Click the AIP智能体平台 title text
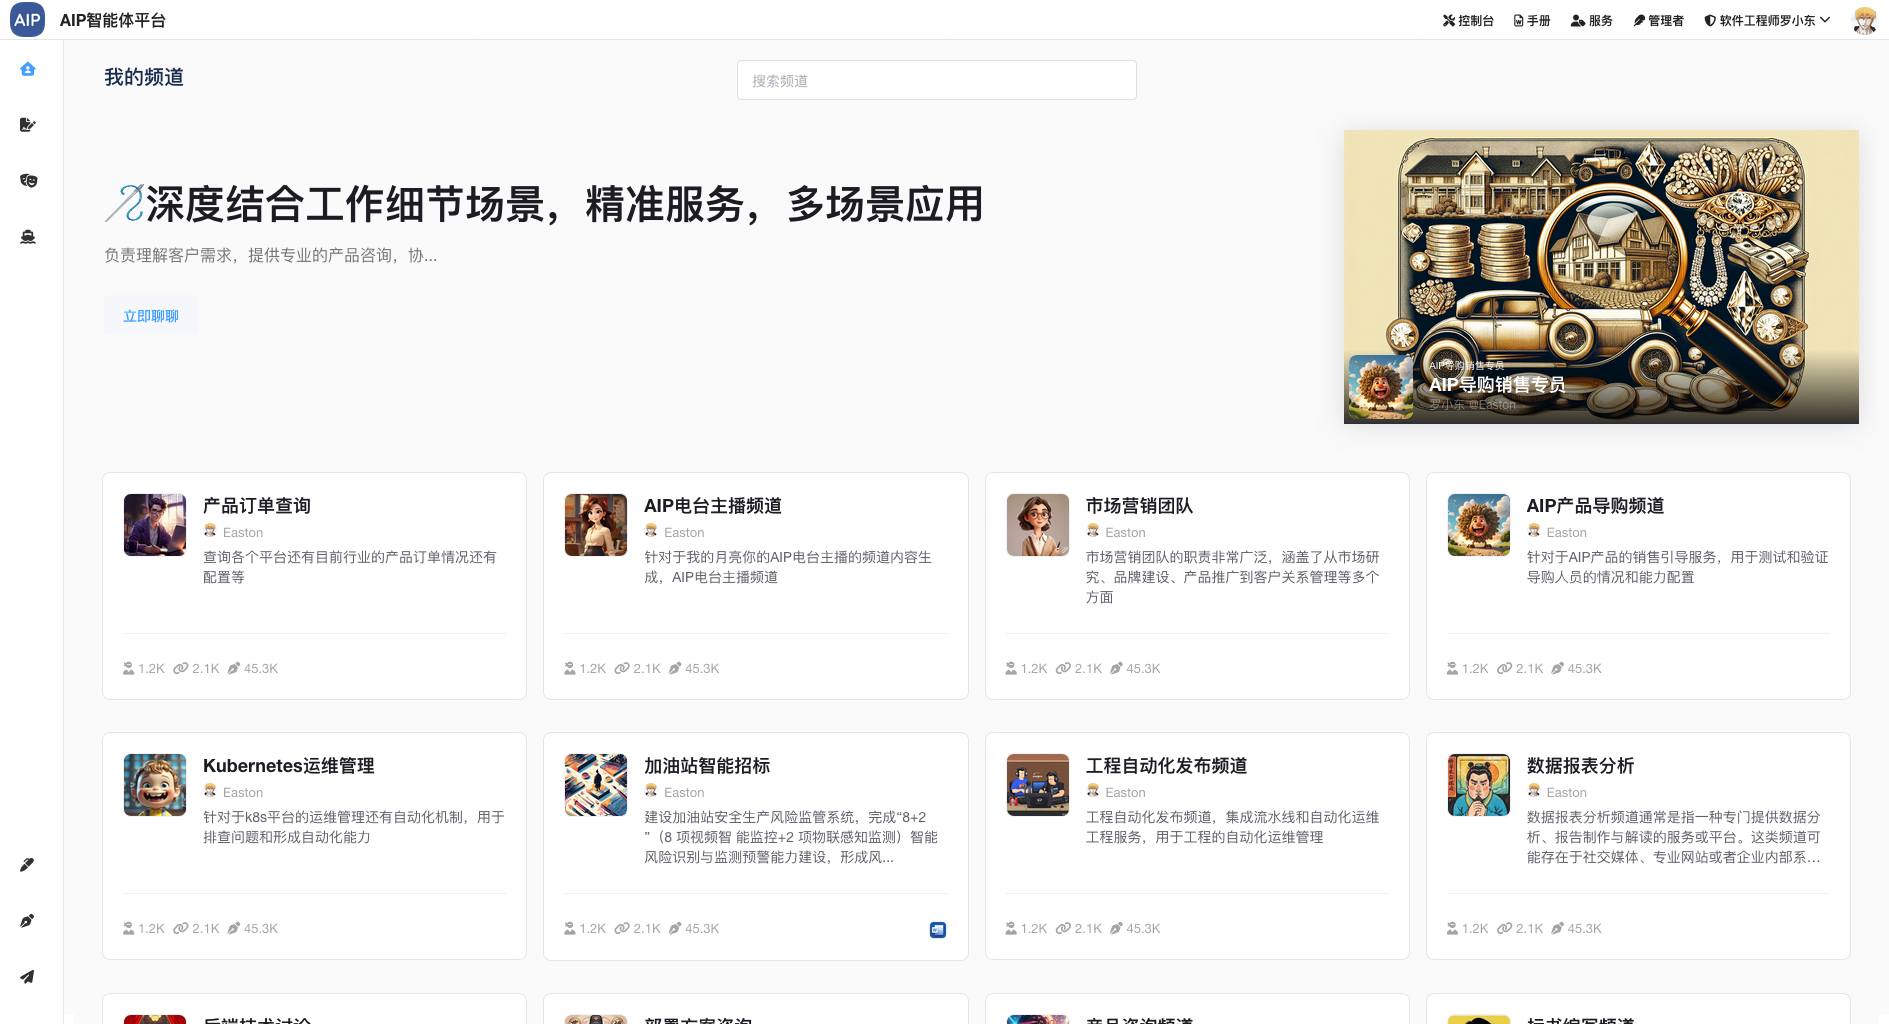Viewport: 1889px width, 1024px height. pos(113,20)
